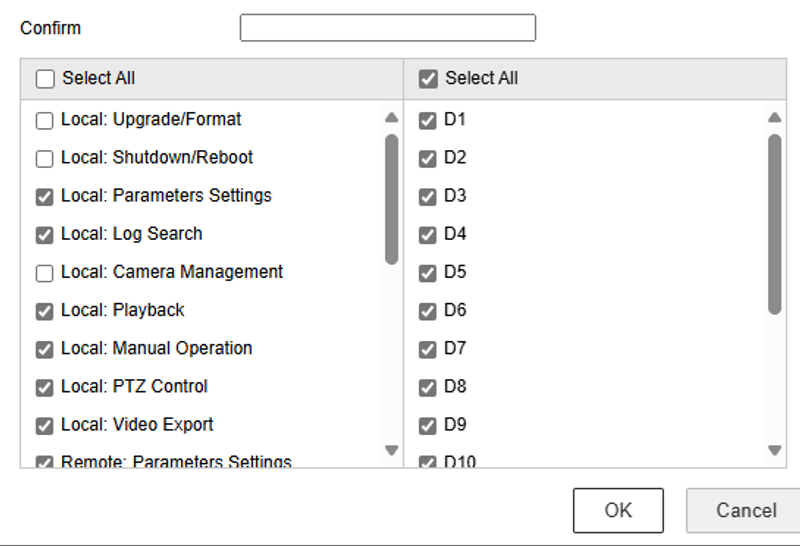Cancel the permission dialog
Image resolution: width=800 pixels, height=546 pixels.
pyautogui.click(x=746, y=511)
